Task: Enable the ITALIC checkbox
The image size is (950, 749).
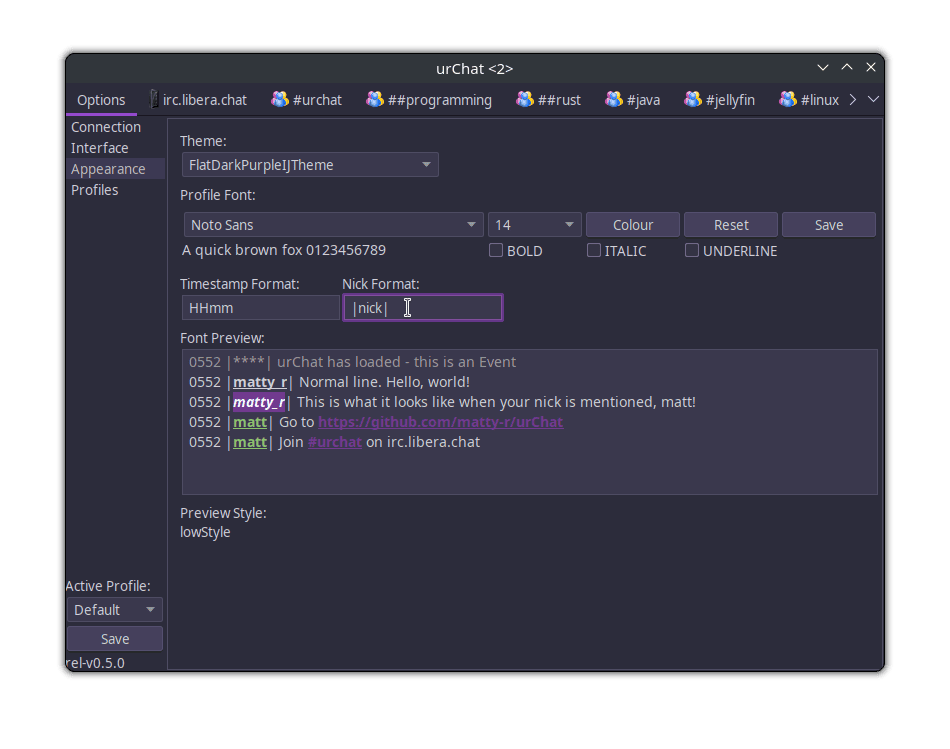Action: (594, 250)
